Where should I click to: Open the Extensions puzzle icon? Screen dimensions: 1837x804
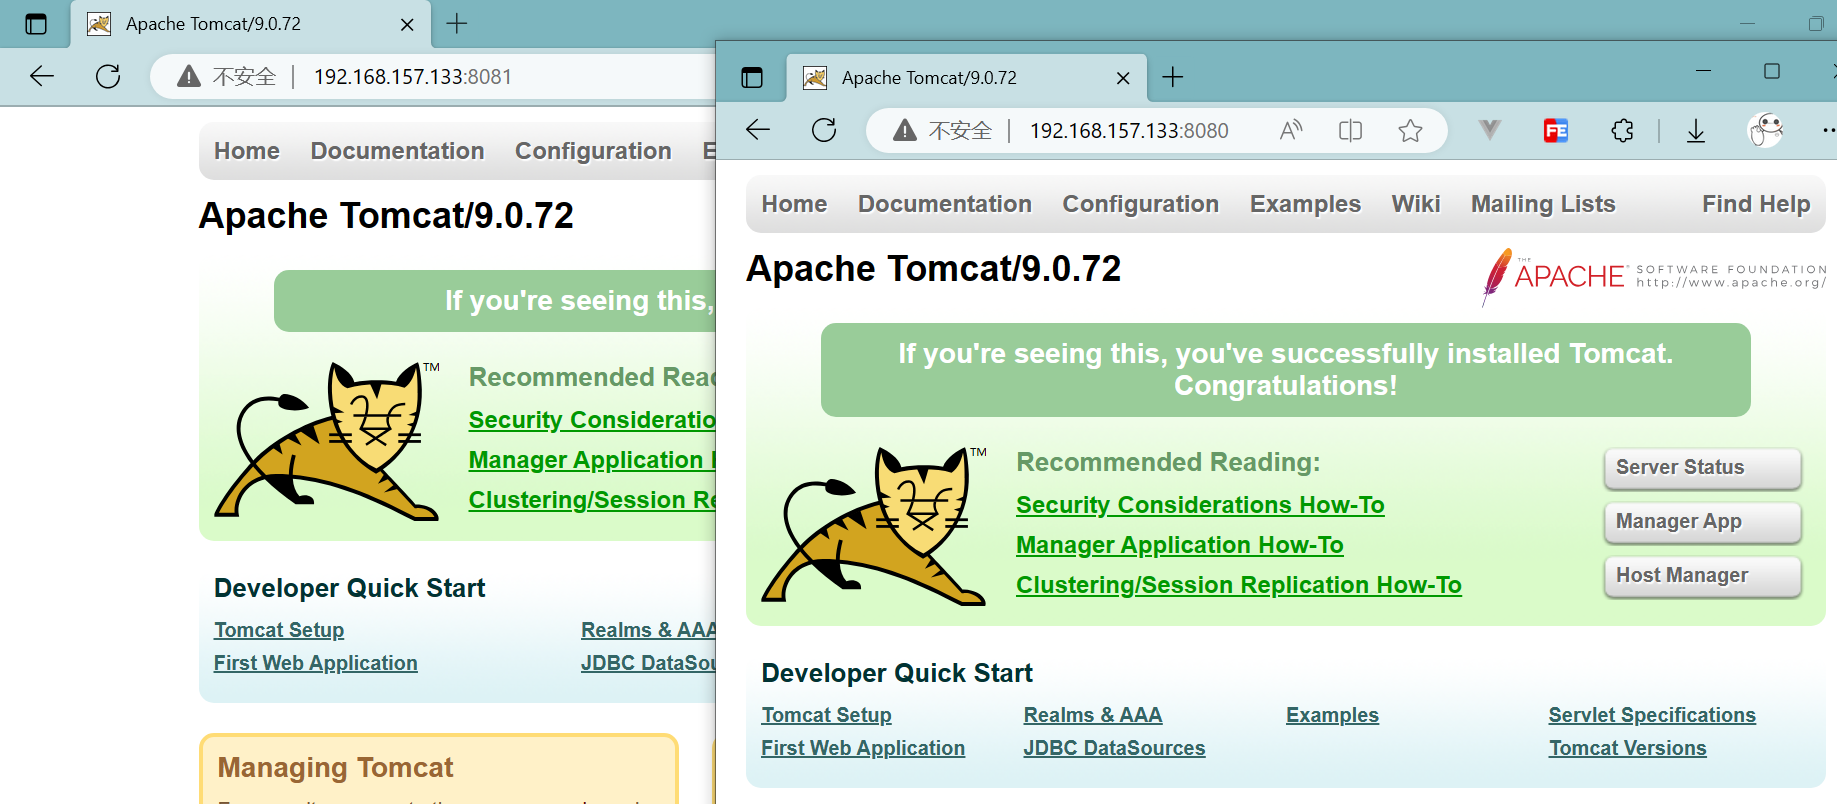1622,130
